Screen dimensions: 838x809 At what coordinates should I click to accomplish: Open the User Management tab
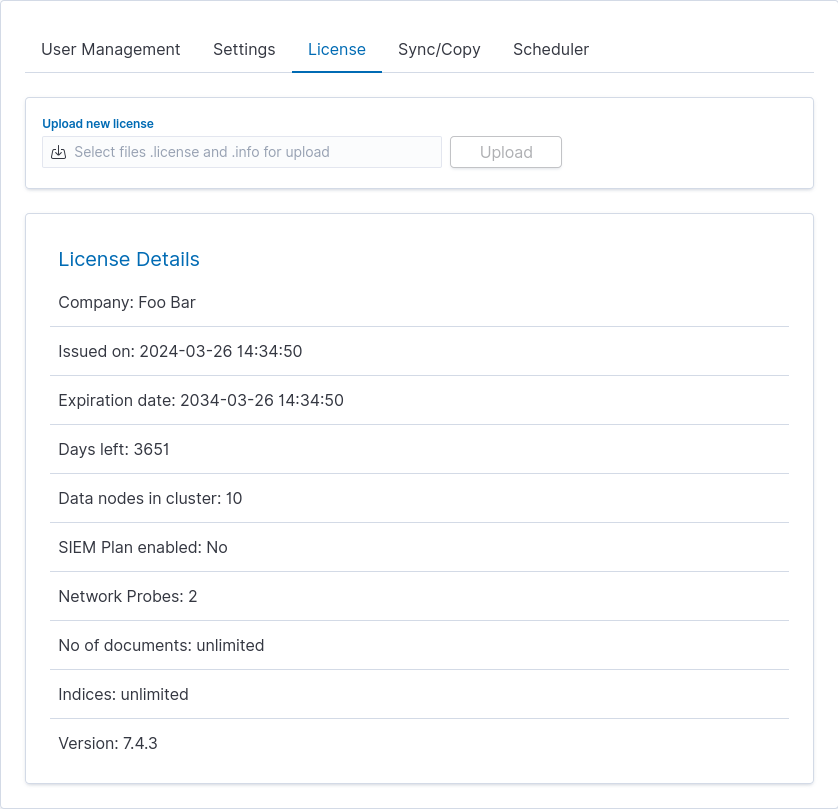pos(111,49)
